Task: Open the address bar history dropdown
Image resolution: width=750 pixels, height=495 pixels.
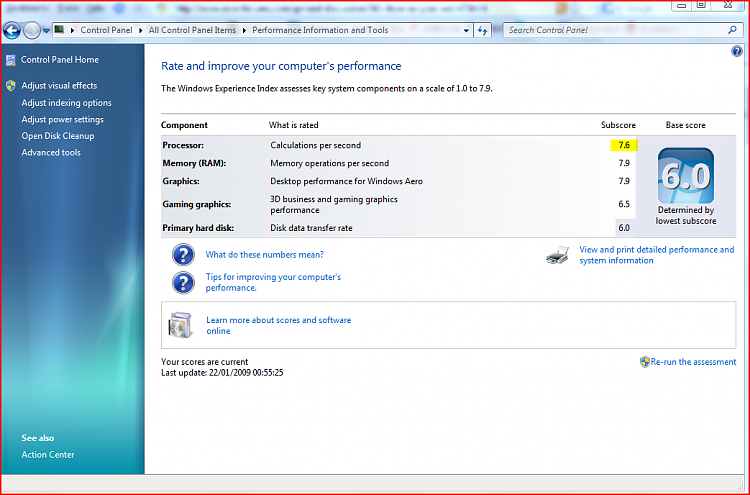Action: (x=466, y=31)
